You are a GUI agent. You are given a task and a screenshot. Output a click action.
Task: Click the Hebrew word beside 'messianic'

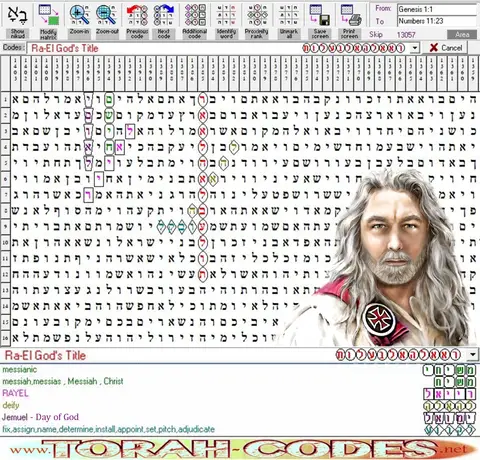pos(449,370)
